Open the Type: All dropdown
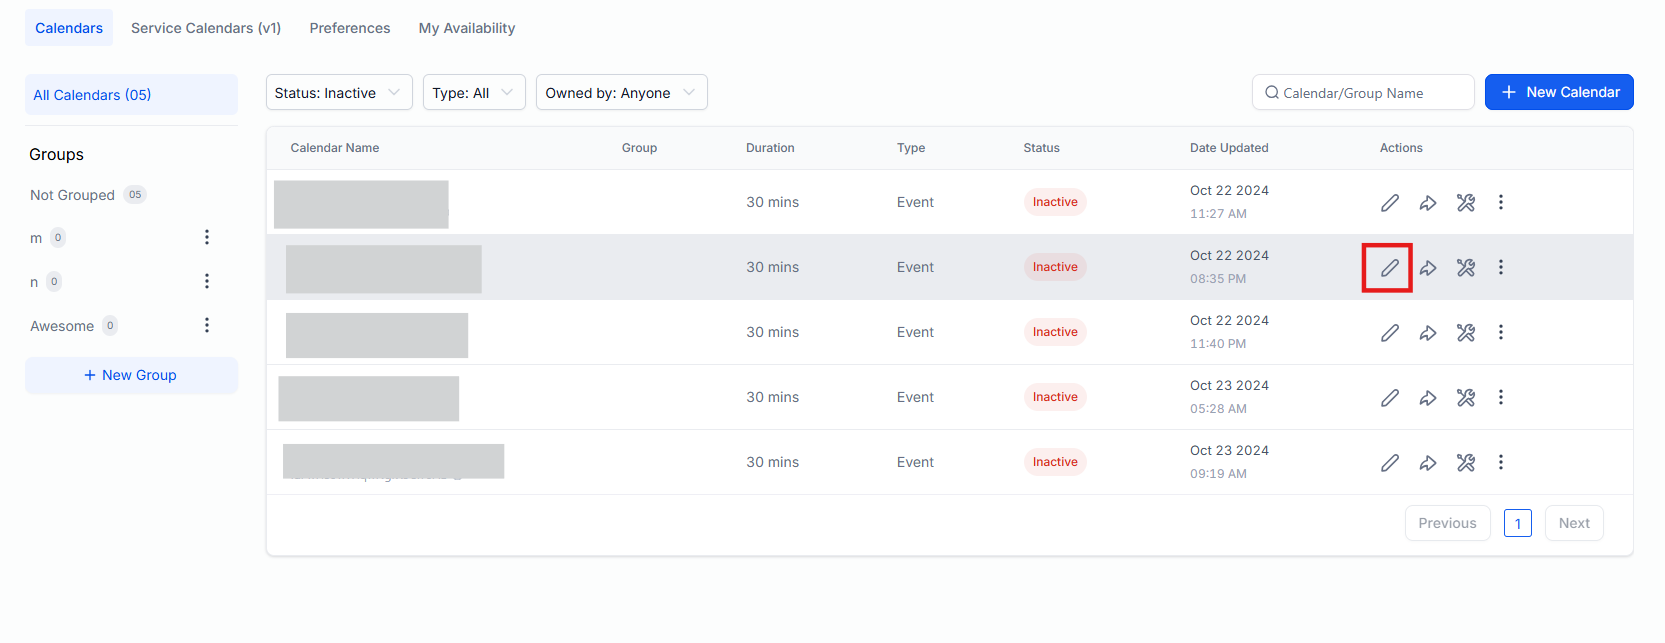This screenshot has height=643, width=1665. (473, 93)
